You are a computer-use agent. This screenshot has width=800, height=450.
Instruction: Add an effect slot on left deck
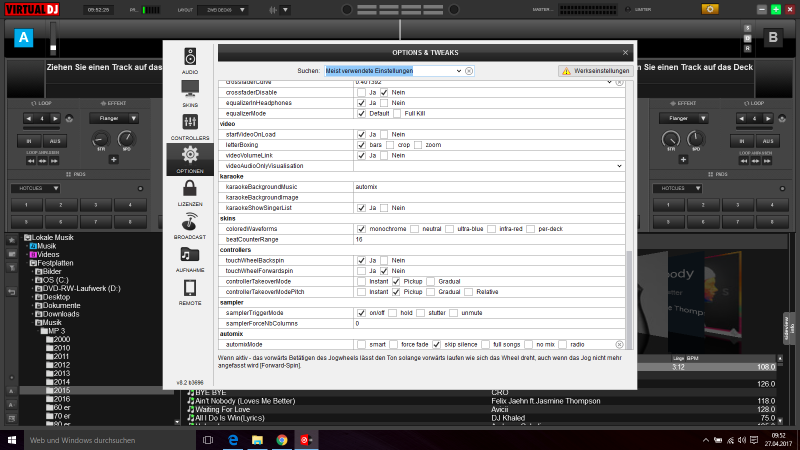tap(113, 160)
